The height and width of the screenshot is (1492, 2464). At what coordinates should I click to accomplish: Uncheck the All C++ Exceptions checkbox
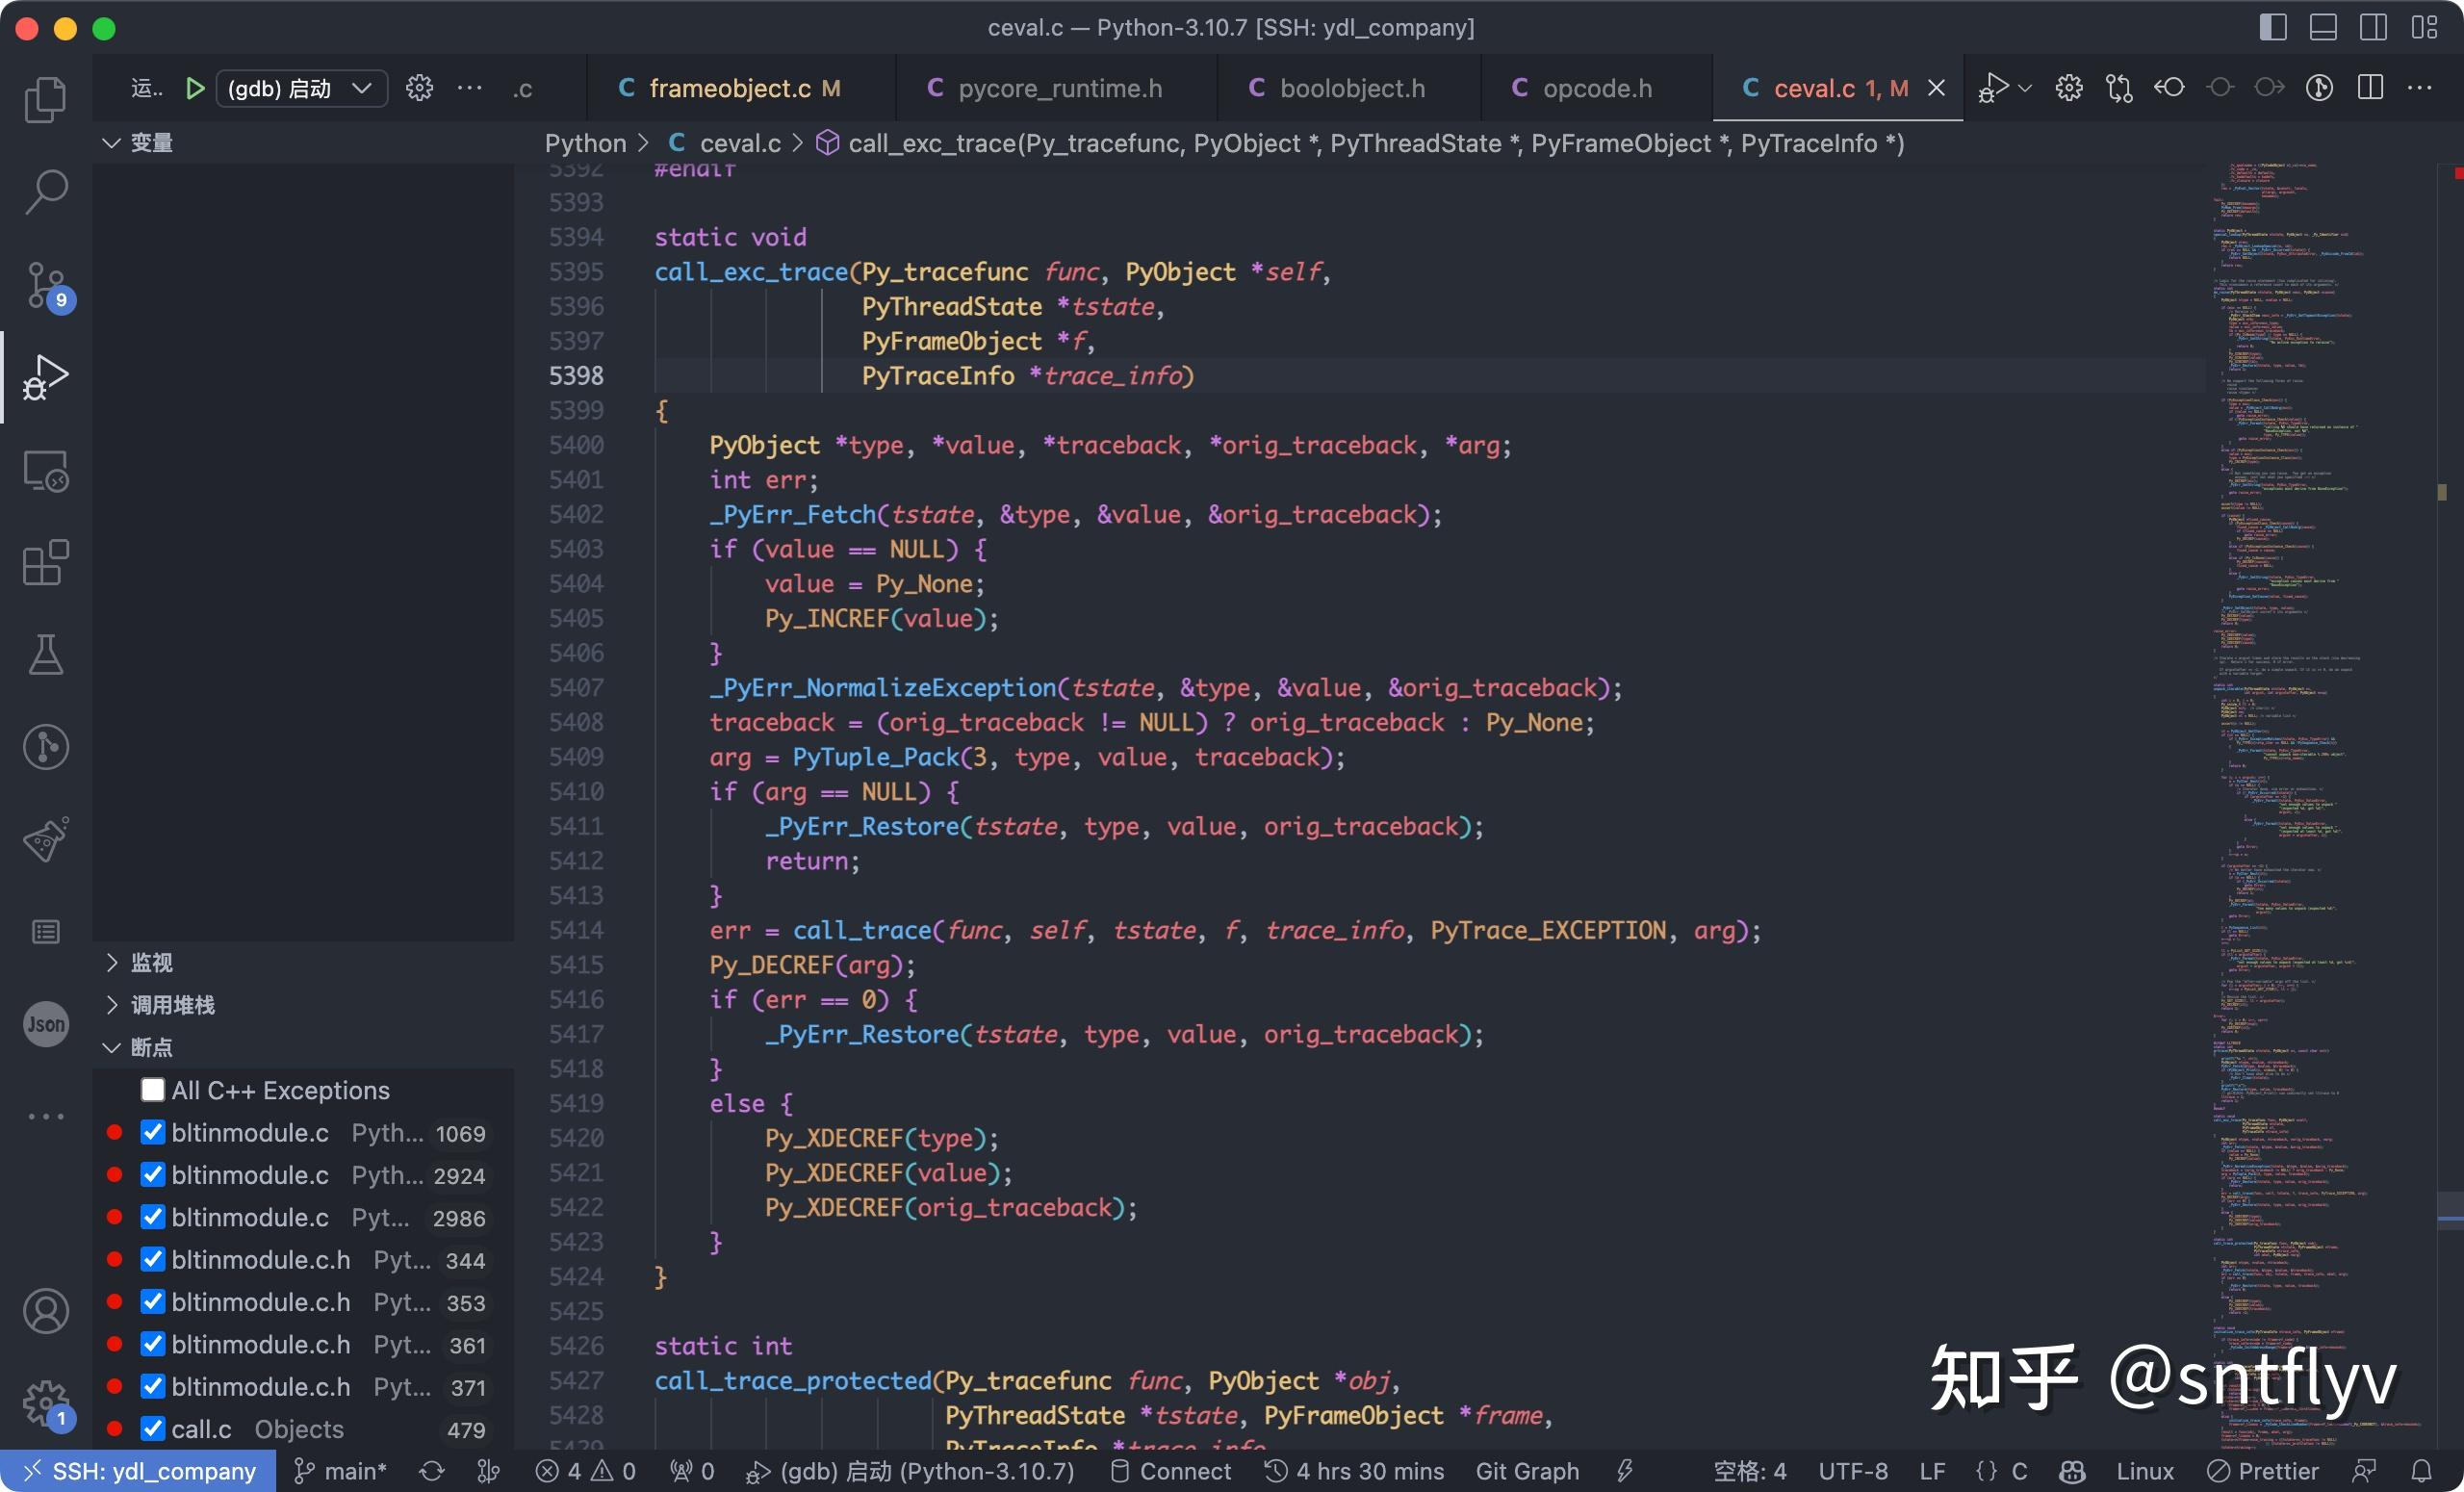(153, 1090)
